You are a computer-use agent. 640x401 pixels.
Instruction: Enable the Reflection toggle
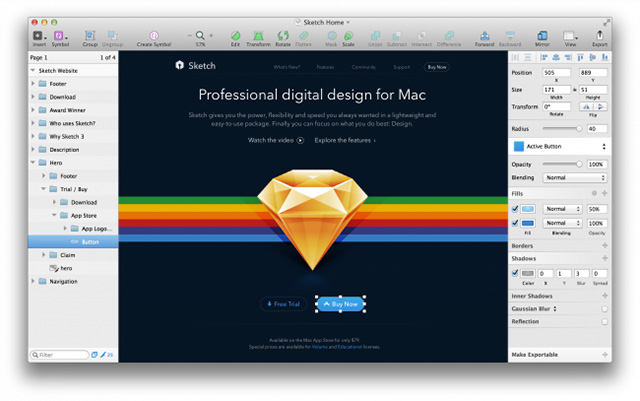coord(604,322)
